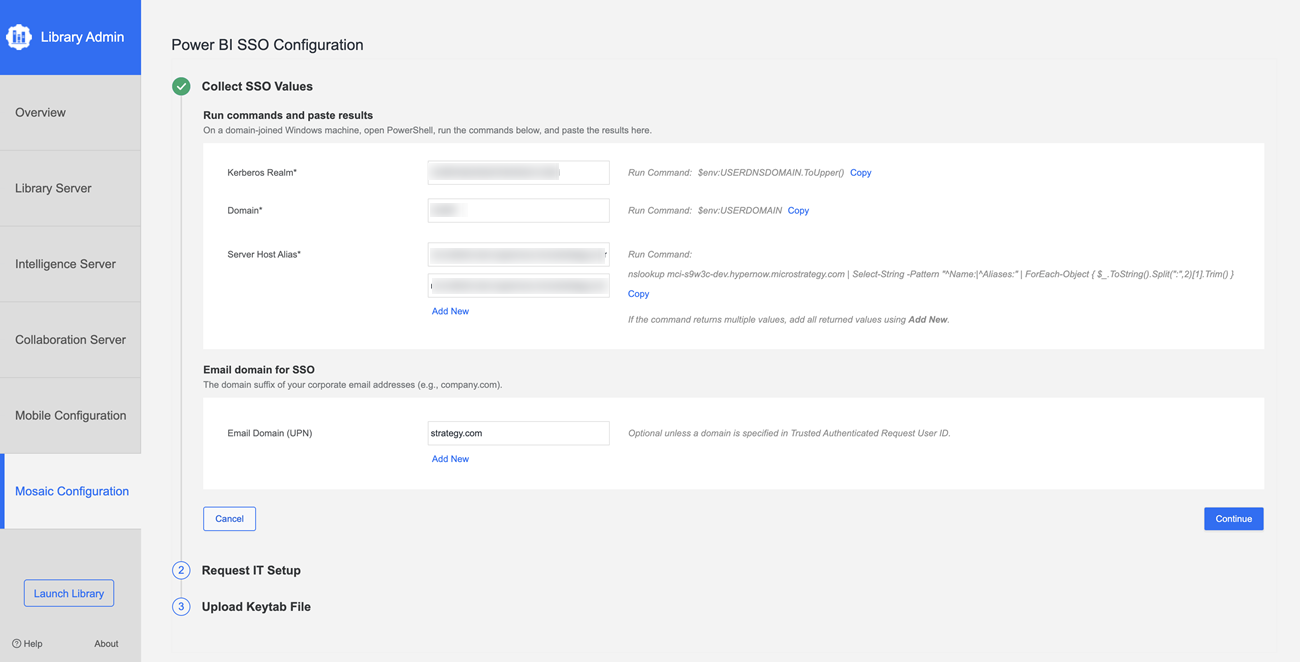Click the Cancel button
Viewport: 1300px width, 662px height.
pyautogui.click(x=229, y=519)
